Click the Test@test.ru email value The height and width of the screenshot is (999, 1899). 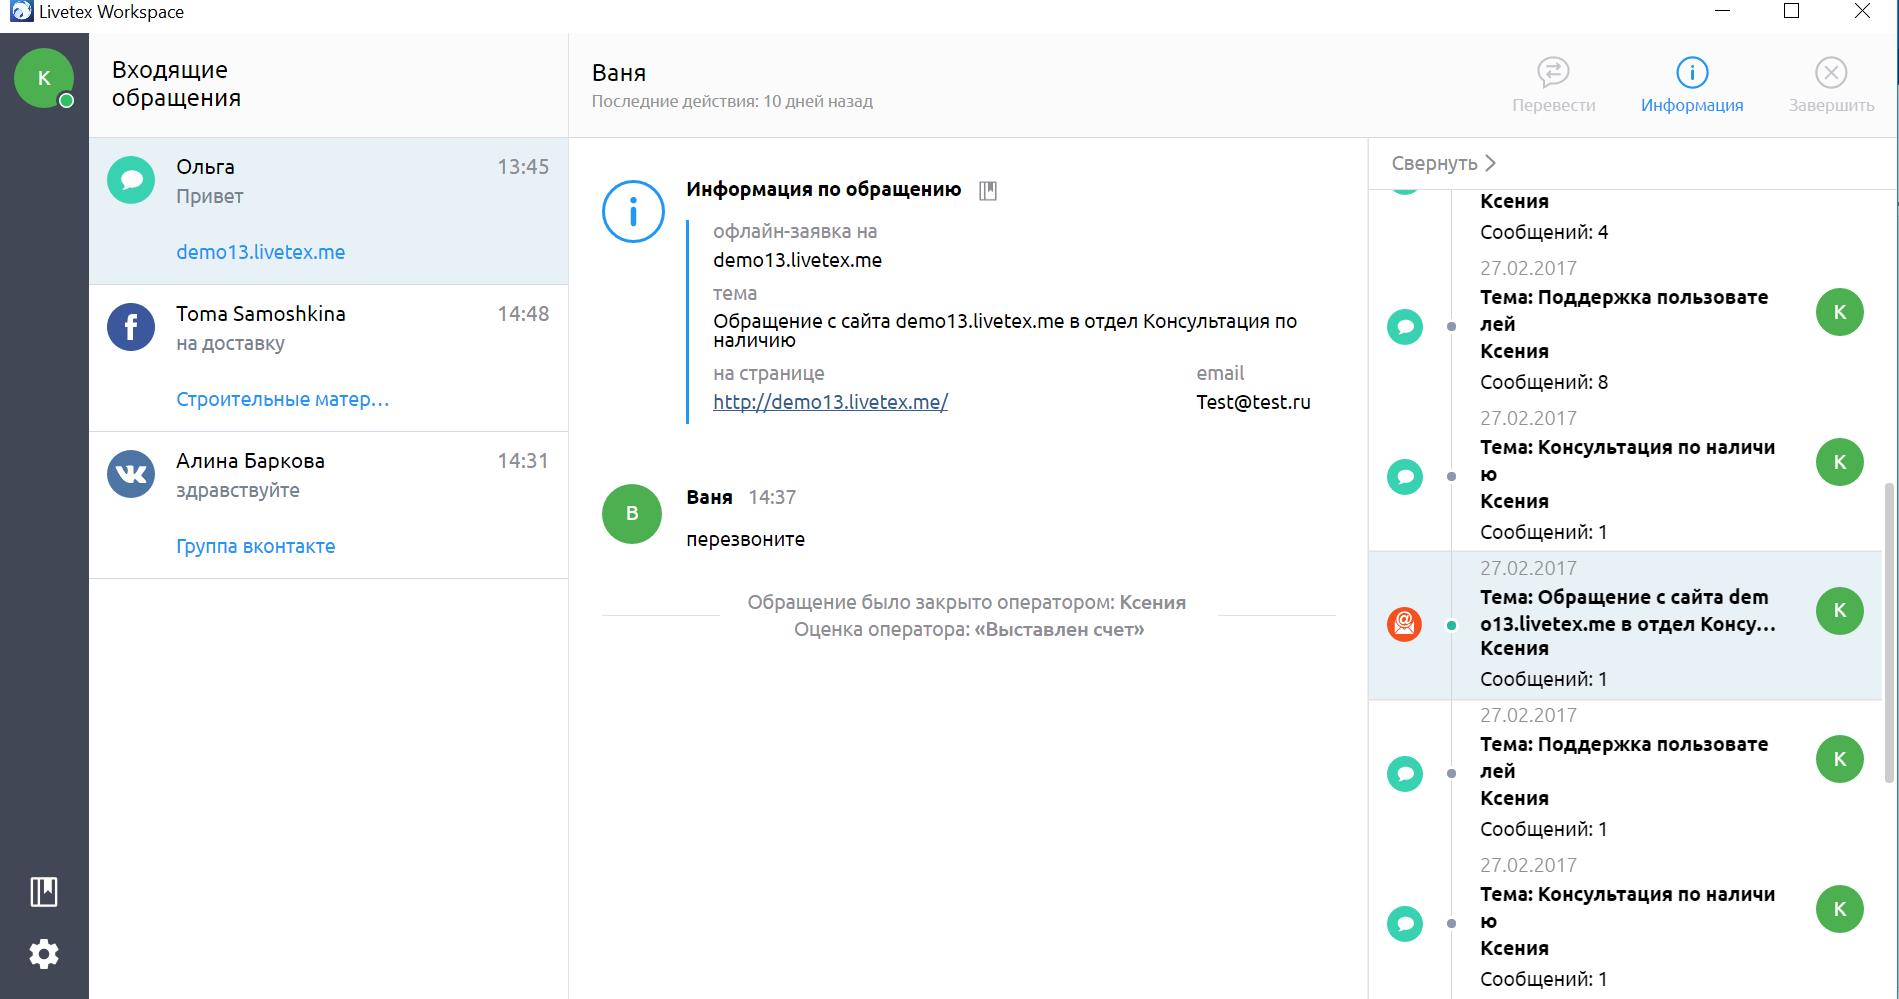coord(1253,402)
